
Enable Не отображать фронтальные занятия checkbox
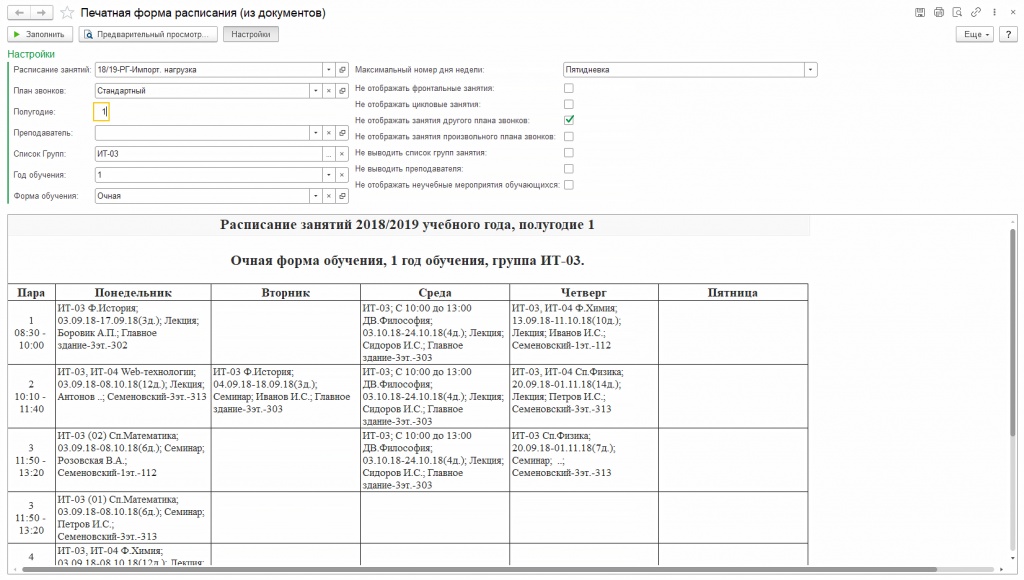click(569, 88)
